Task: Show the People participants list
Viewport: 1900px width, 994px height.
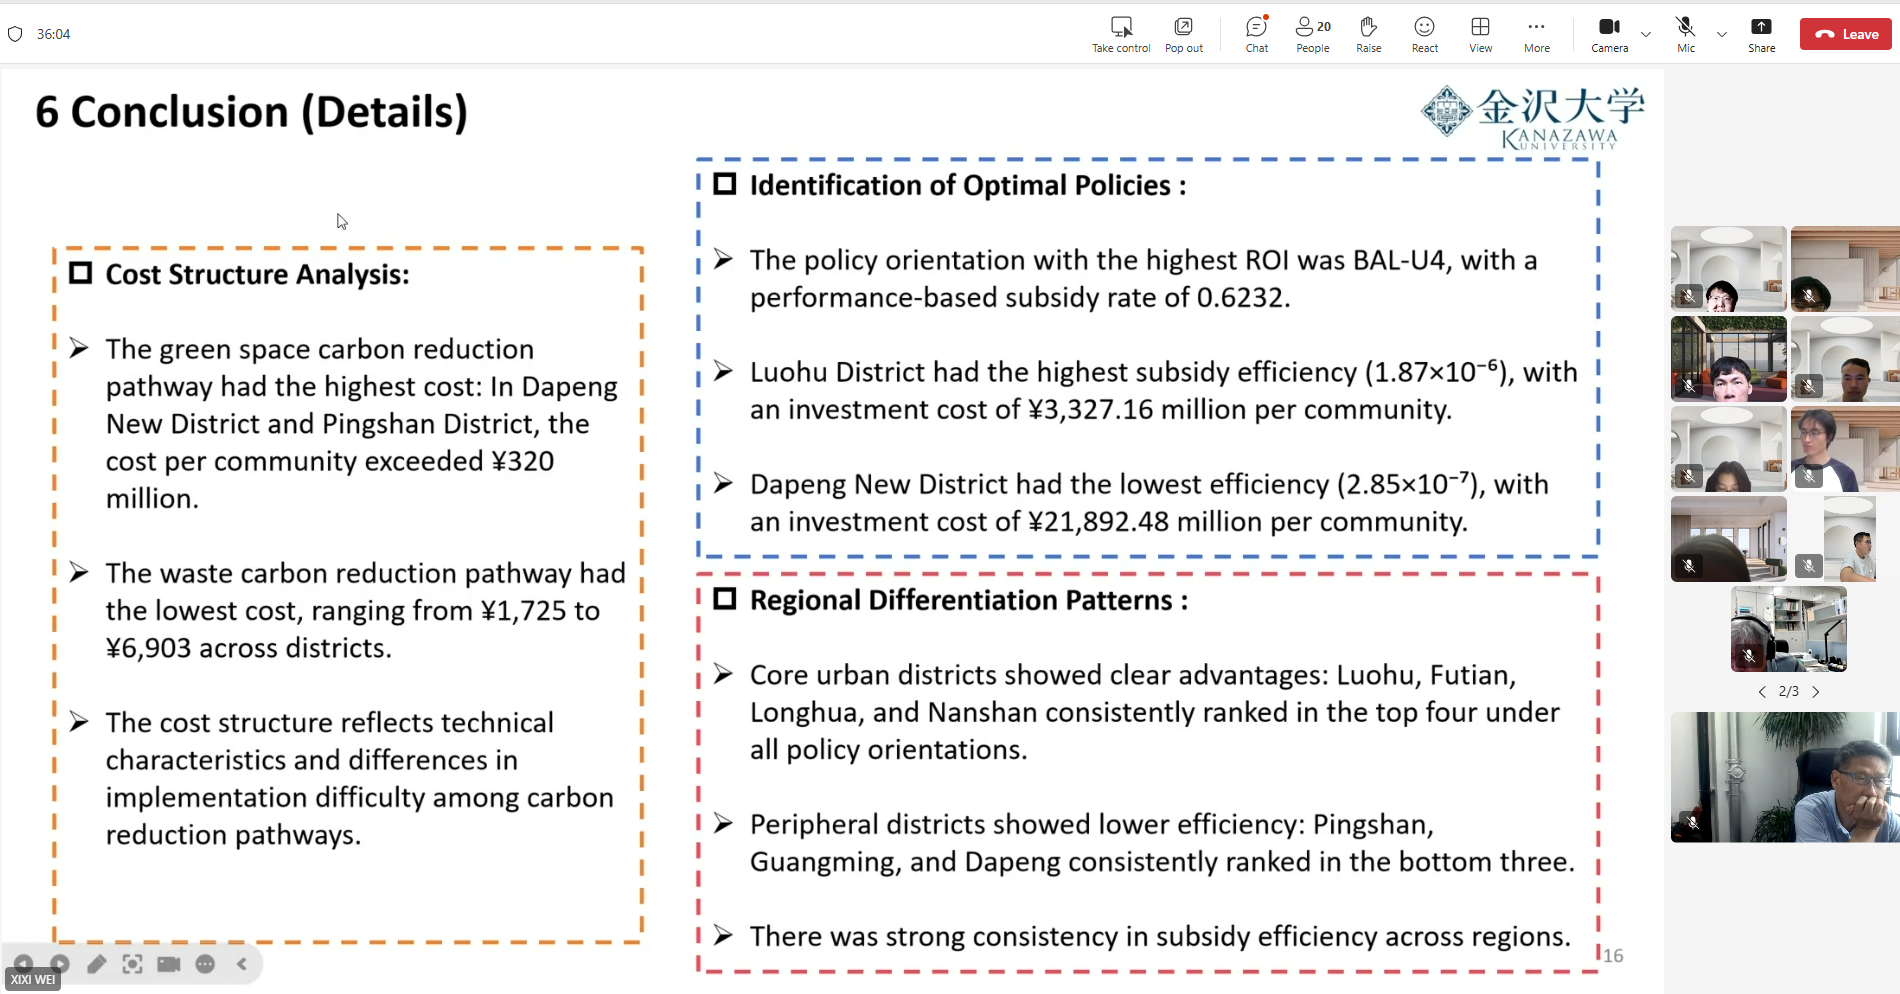Action: pos(1313,34)
